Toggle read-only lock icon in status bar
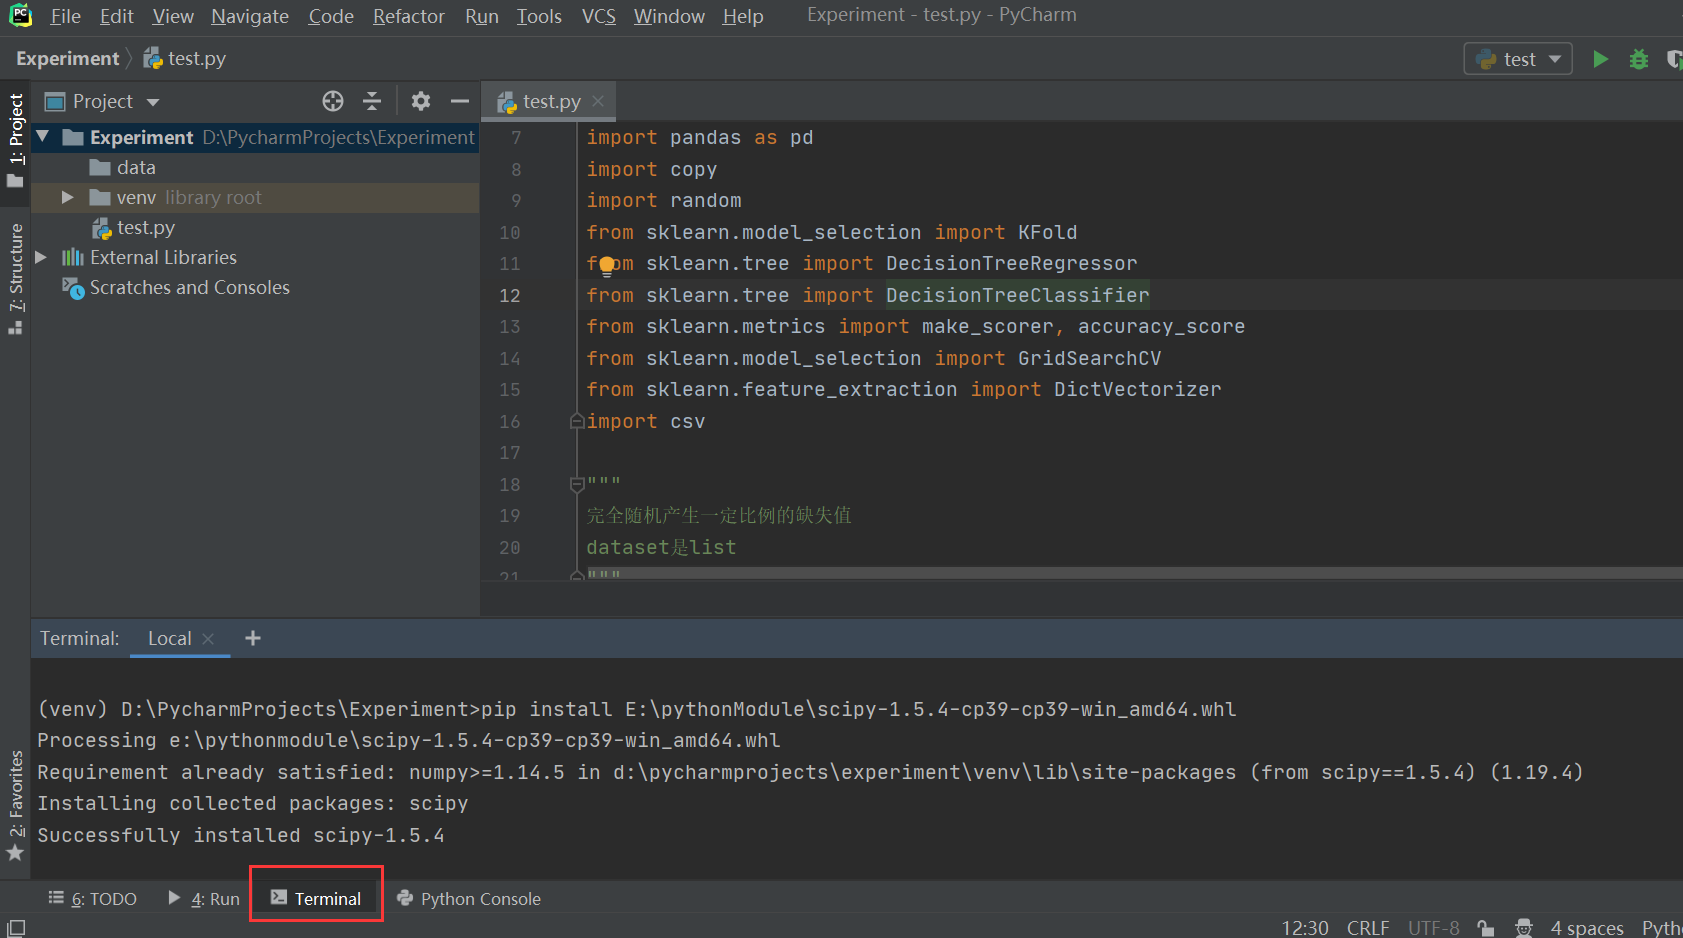 pos(1487,927)
